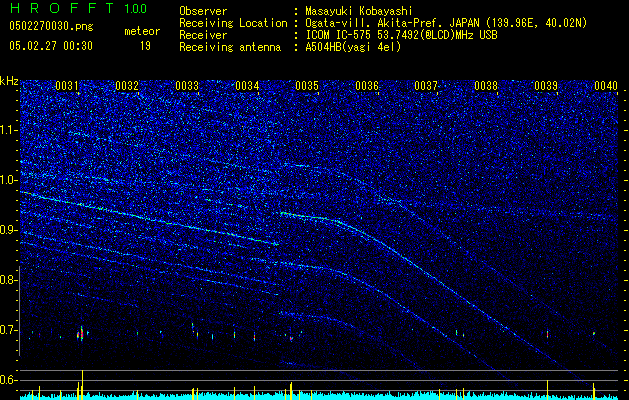This screenshot has height=400, width=629.
Task: Click the kHz axis unit label
Action: pos(9,81)
